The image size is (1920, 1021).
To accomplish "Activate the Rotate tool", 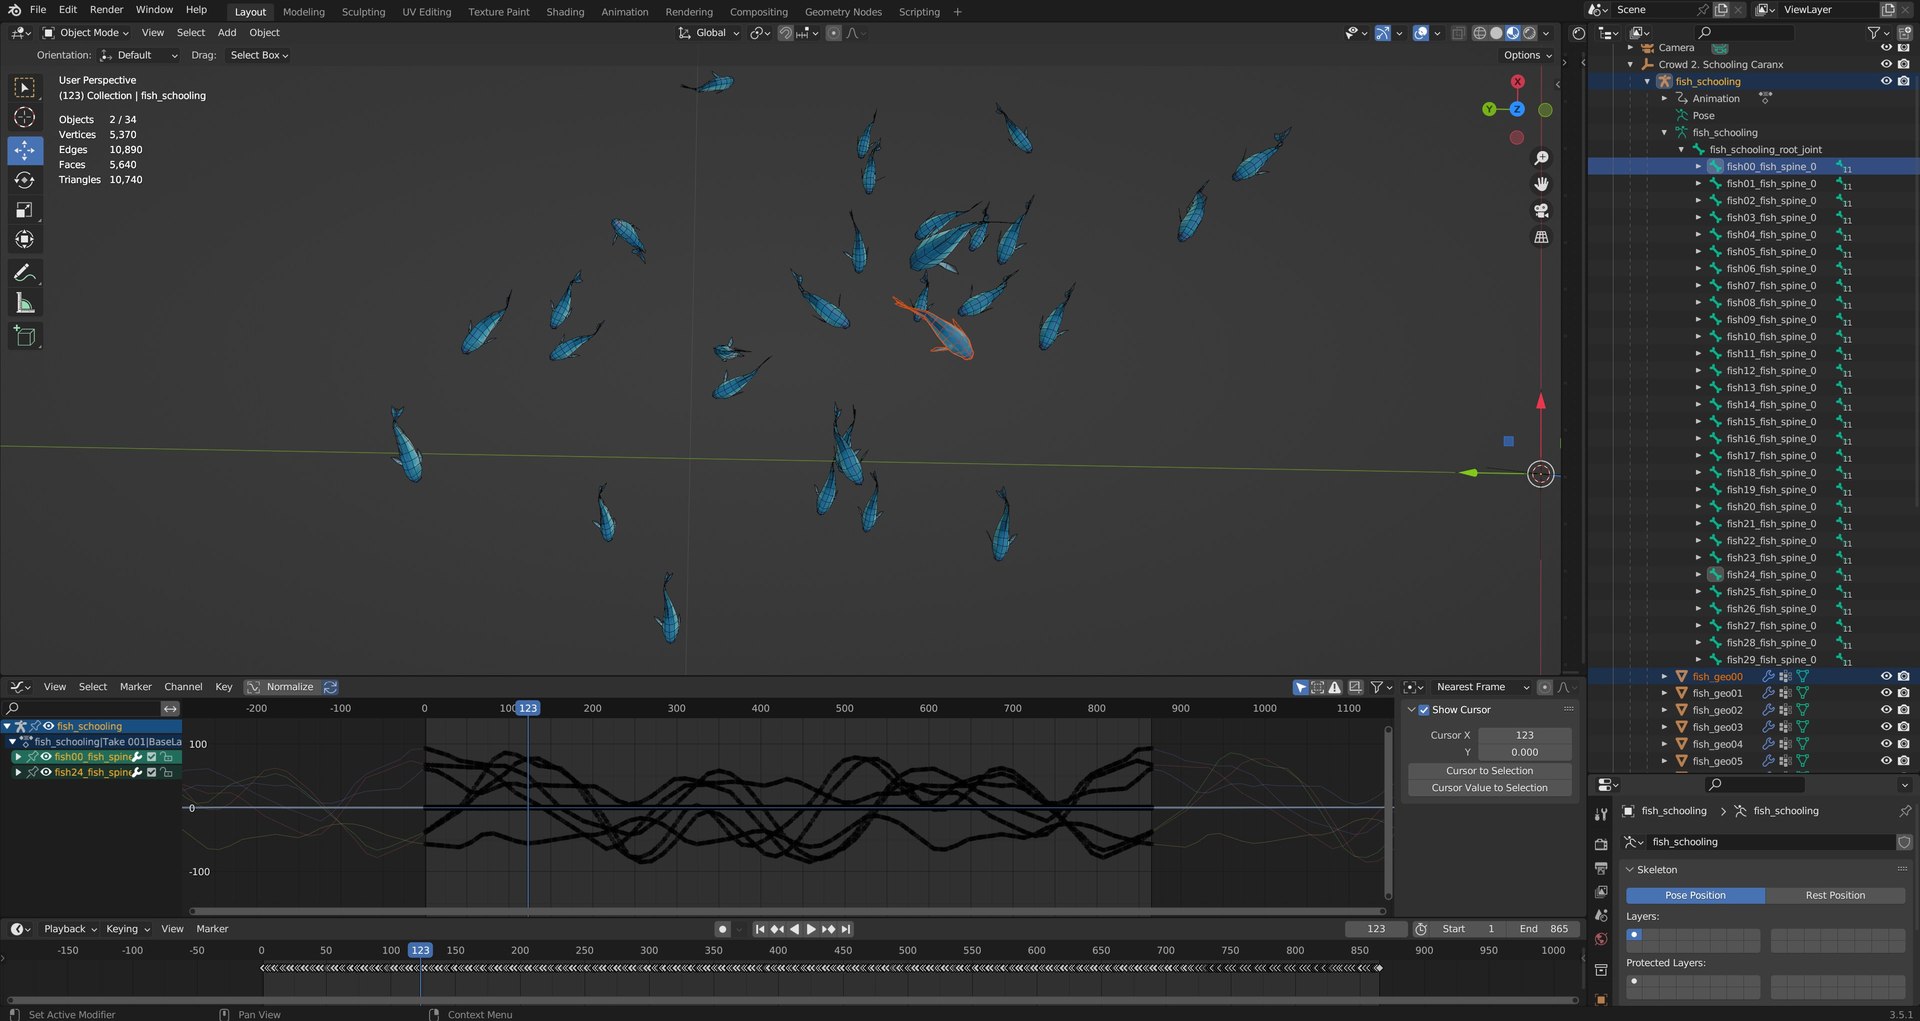I will [25, 180].
